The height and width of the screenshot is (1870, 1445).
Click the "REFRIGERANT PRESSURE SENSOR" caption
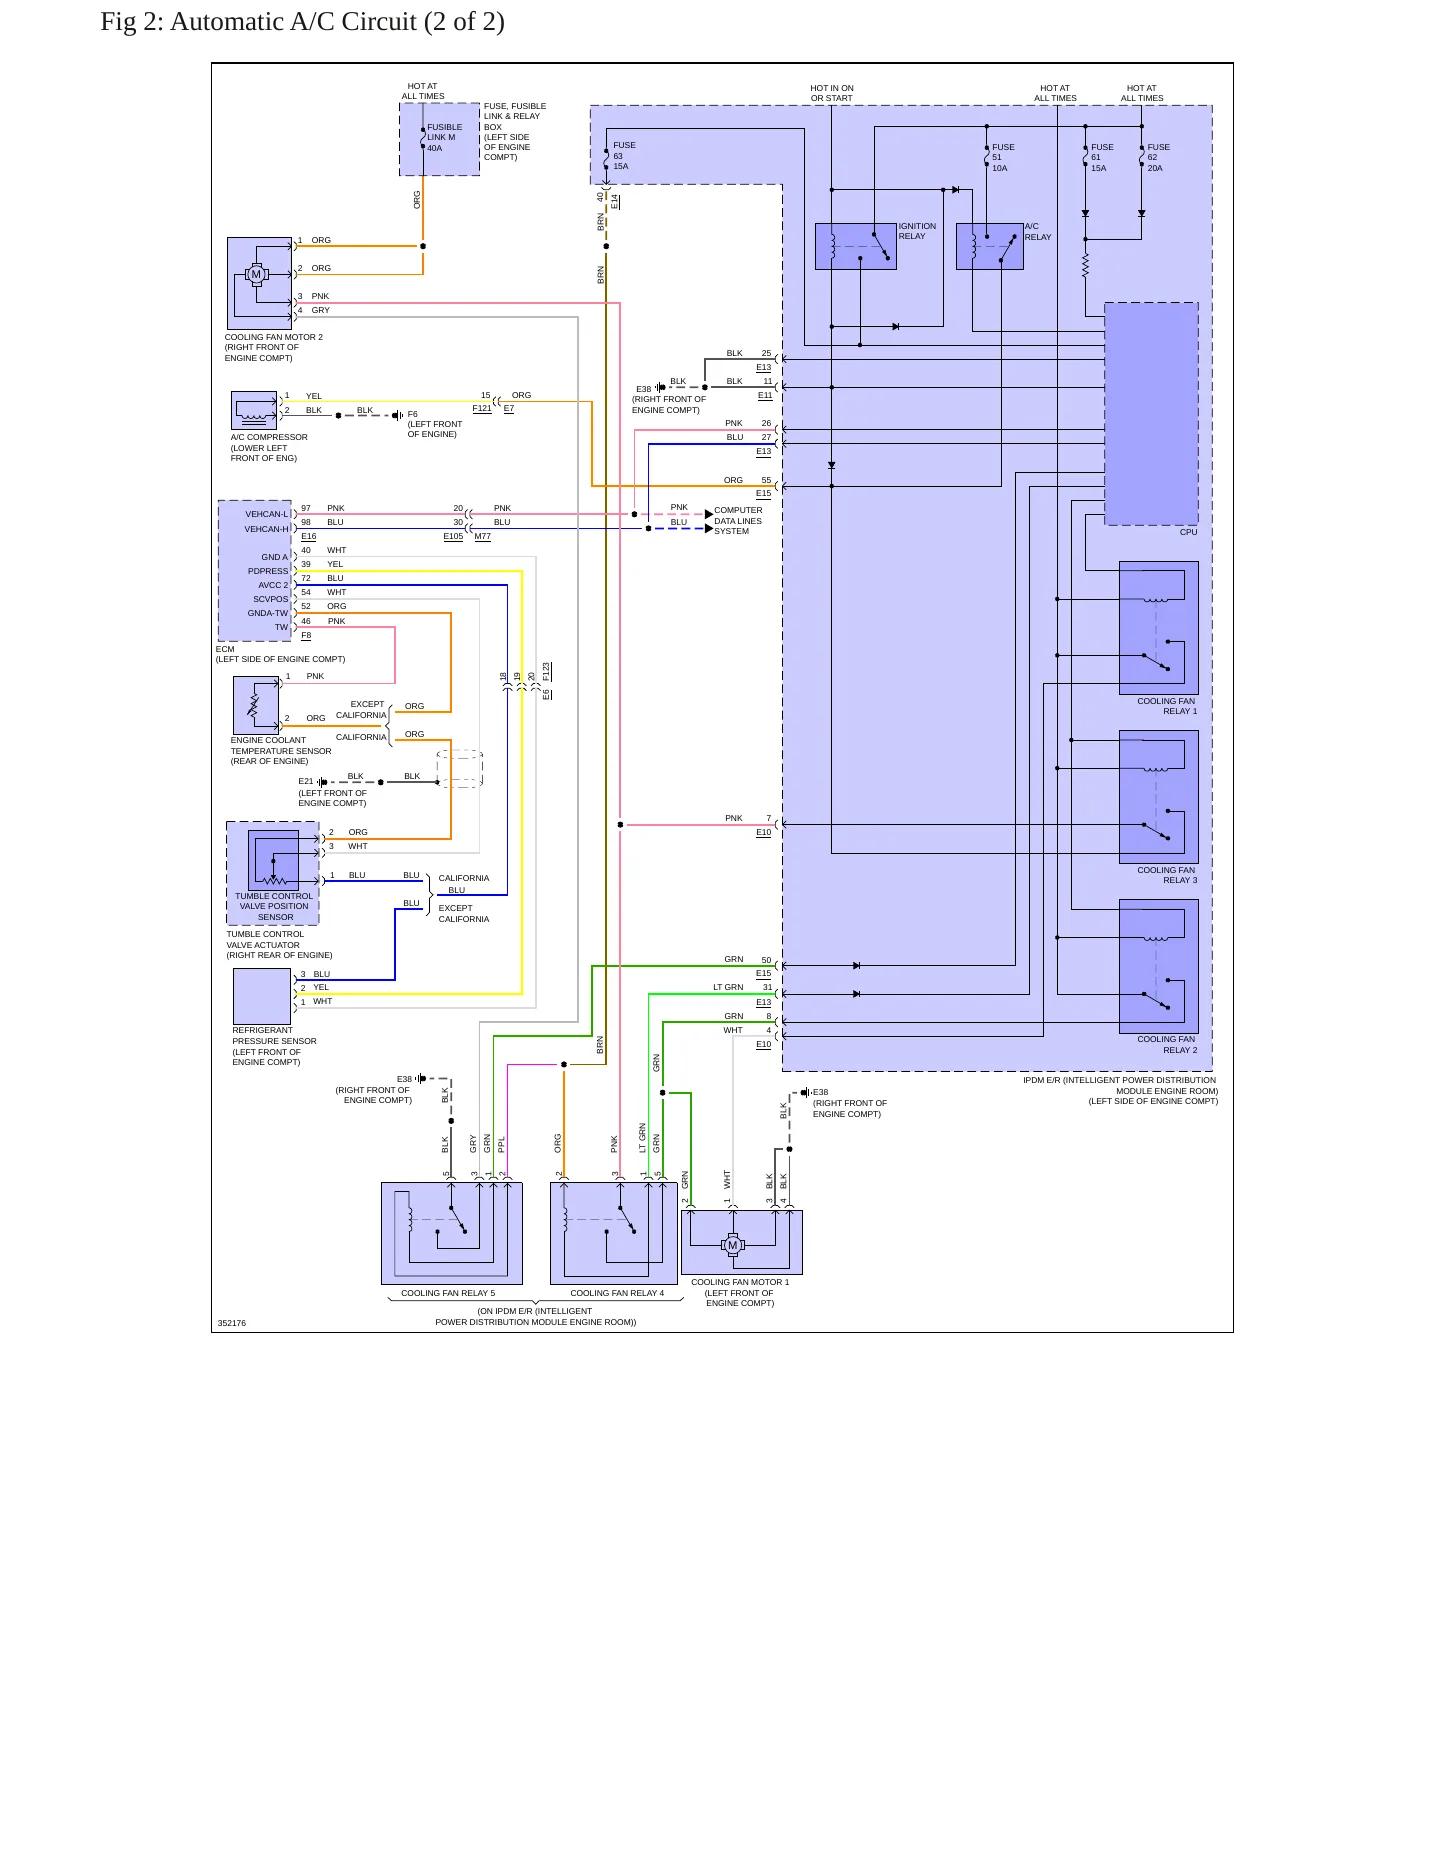274,1046
